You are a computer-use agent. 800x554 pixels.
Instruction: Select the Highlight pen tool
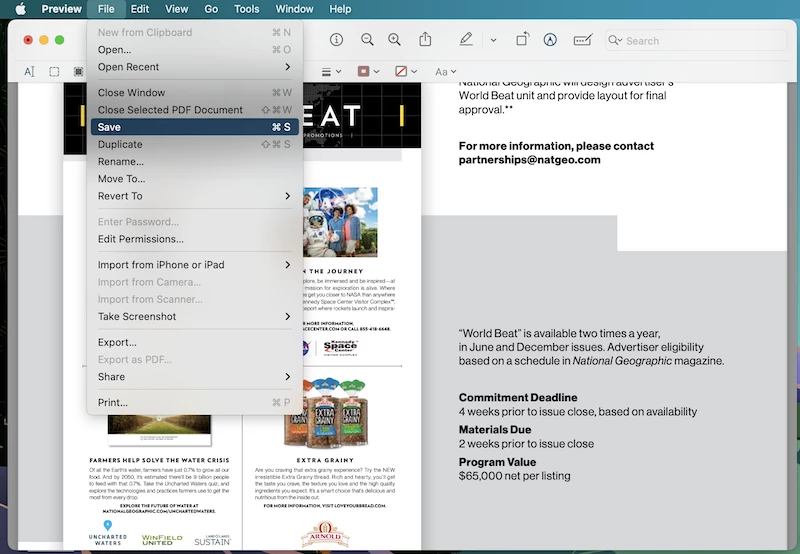tap(466, 39)
